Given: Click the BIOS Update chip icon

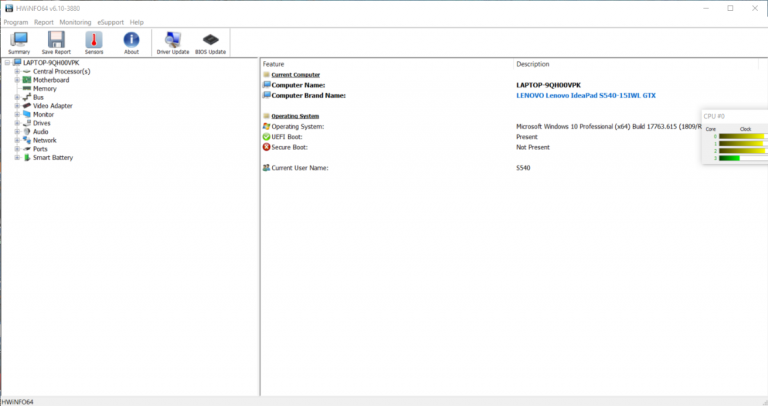Looking at the screenshot, I should pos(210,41).
